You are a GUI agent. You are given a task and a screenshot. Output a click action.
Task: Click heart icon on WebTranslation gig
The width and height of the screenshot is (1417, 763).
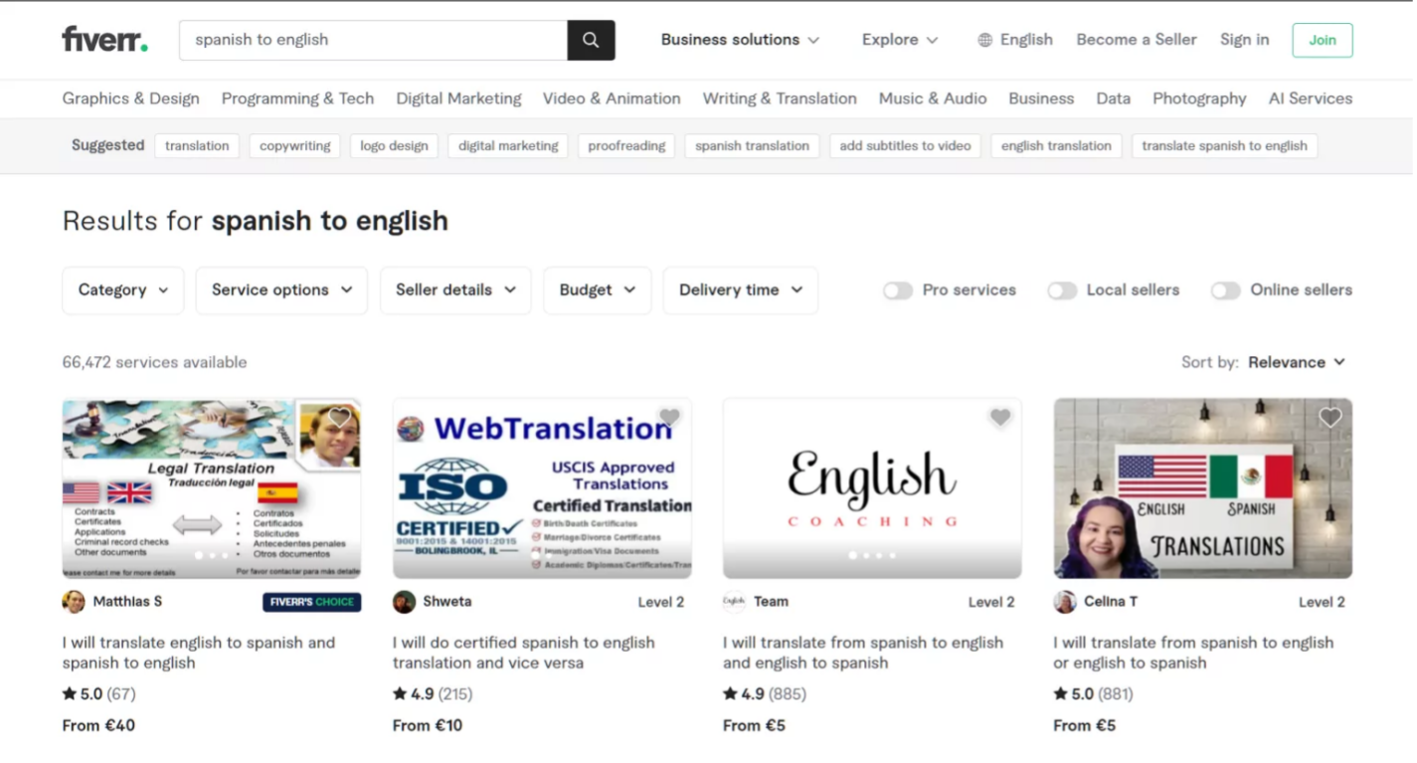tap(670, 417)
